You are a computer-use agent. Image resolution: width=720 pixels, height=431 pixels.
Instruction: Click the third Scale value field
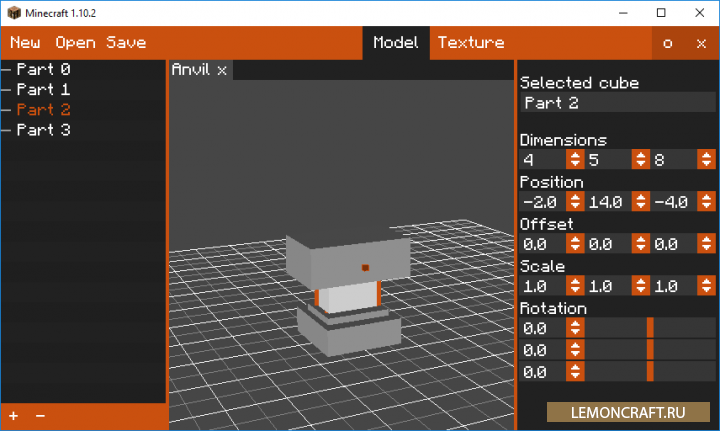674,286
